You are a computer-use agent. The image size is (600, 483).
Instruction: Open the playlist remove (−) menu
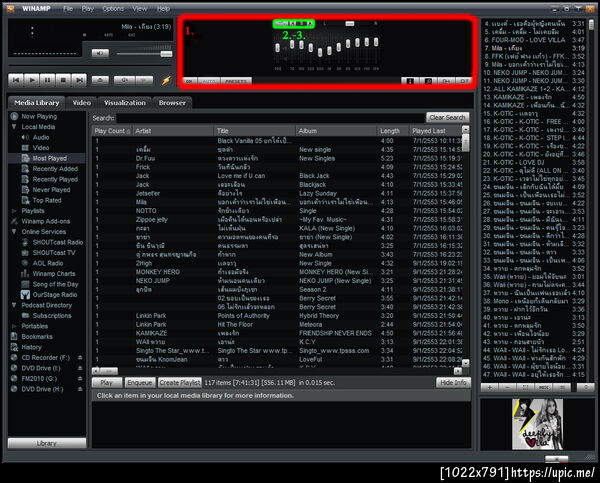508,387
